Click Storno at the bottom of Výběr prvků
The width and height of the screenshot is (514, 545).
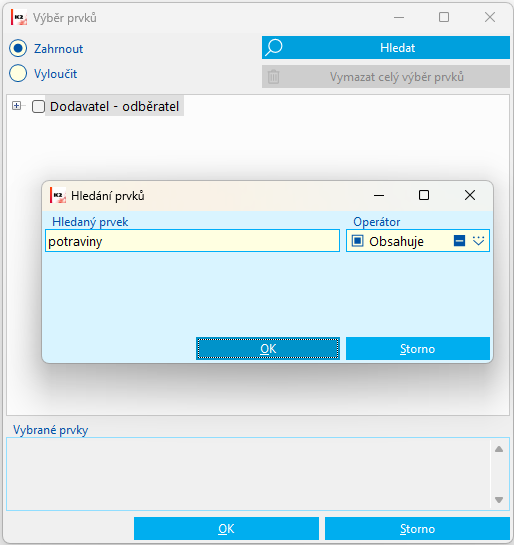[x=417, y=529]
